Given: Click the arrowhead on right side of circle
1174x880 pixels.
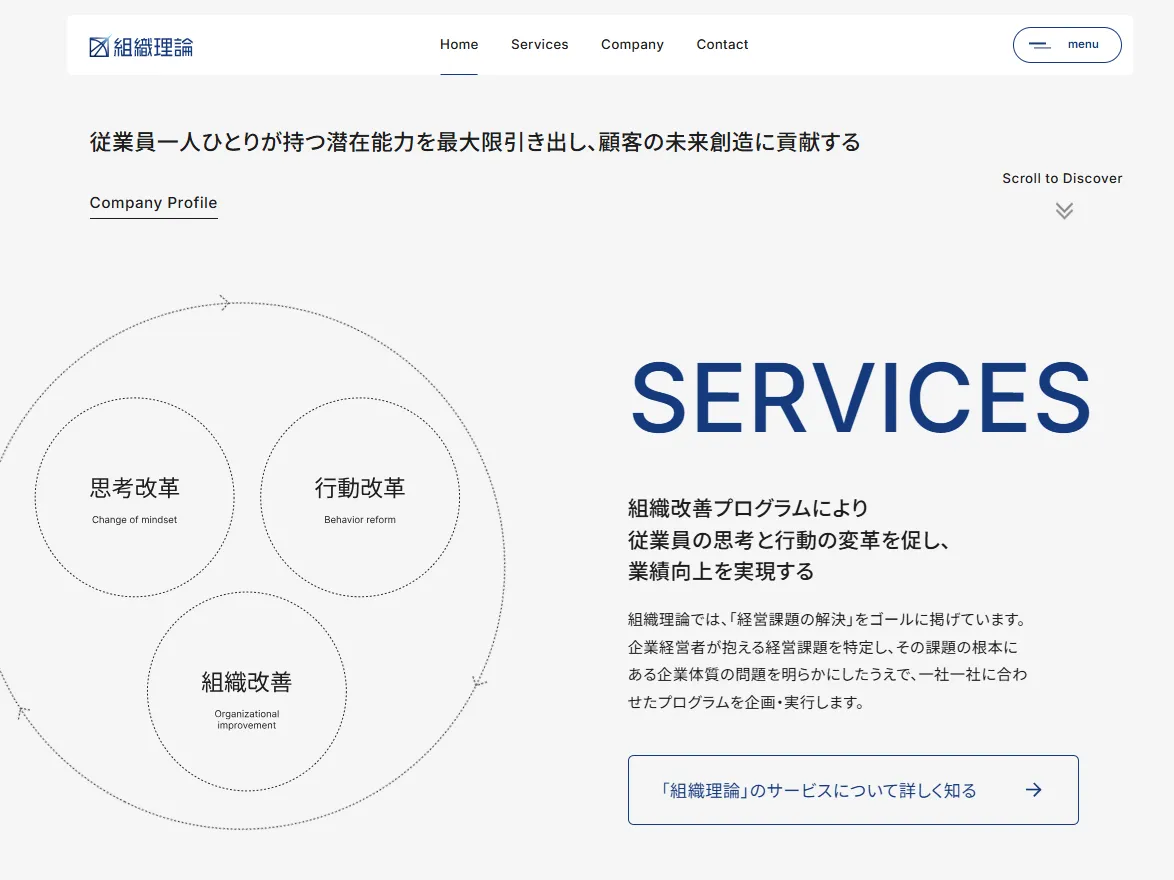Looking at the screenshot, I should point(479,682).
